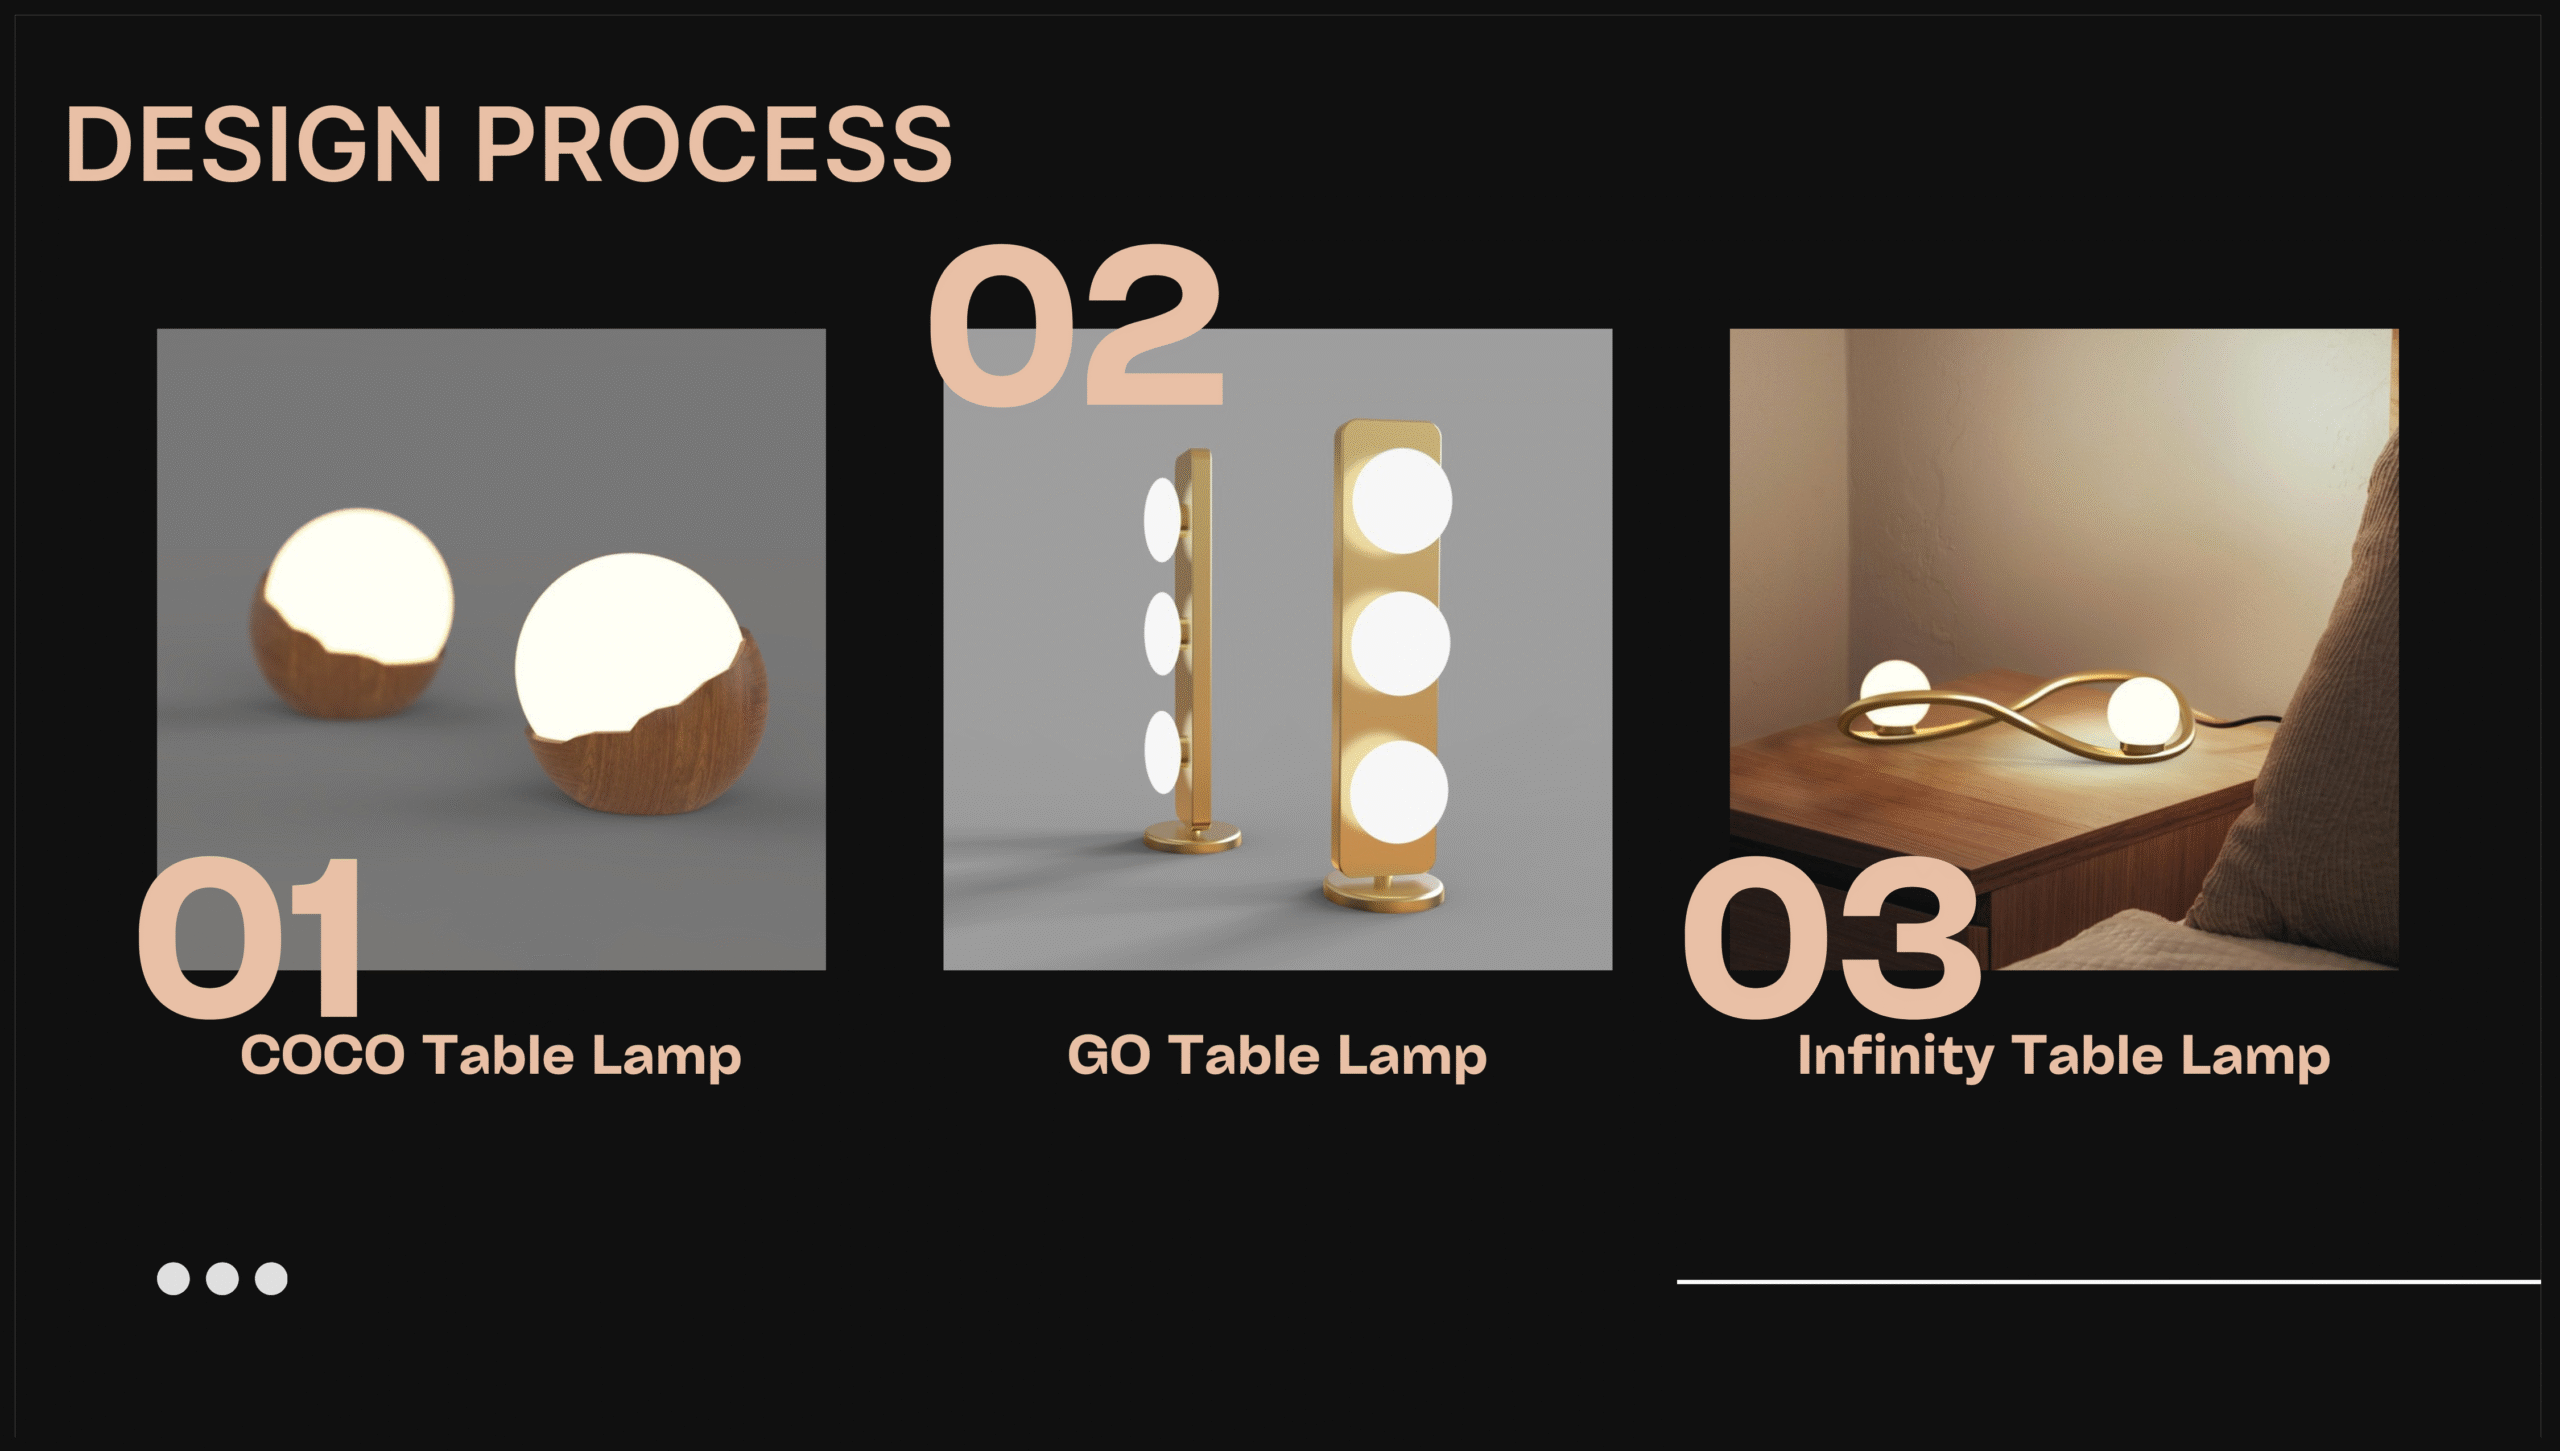Click the white horizontal line
This screenshot has height=1451, width=2560.
(2108, 1281)
